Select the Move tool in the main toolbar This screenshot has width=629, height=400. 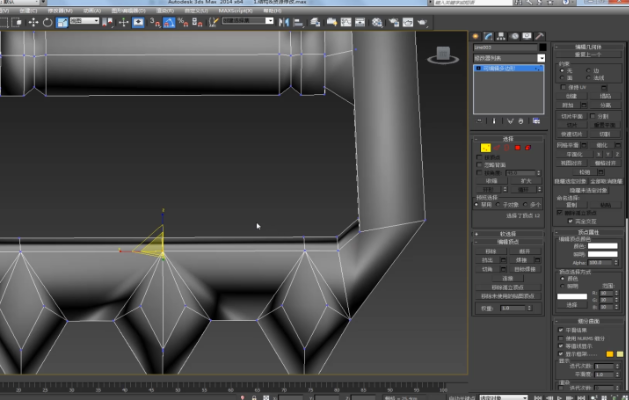point(33,22)
